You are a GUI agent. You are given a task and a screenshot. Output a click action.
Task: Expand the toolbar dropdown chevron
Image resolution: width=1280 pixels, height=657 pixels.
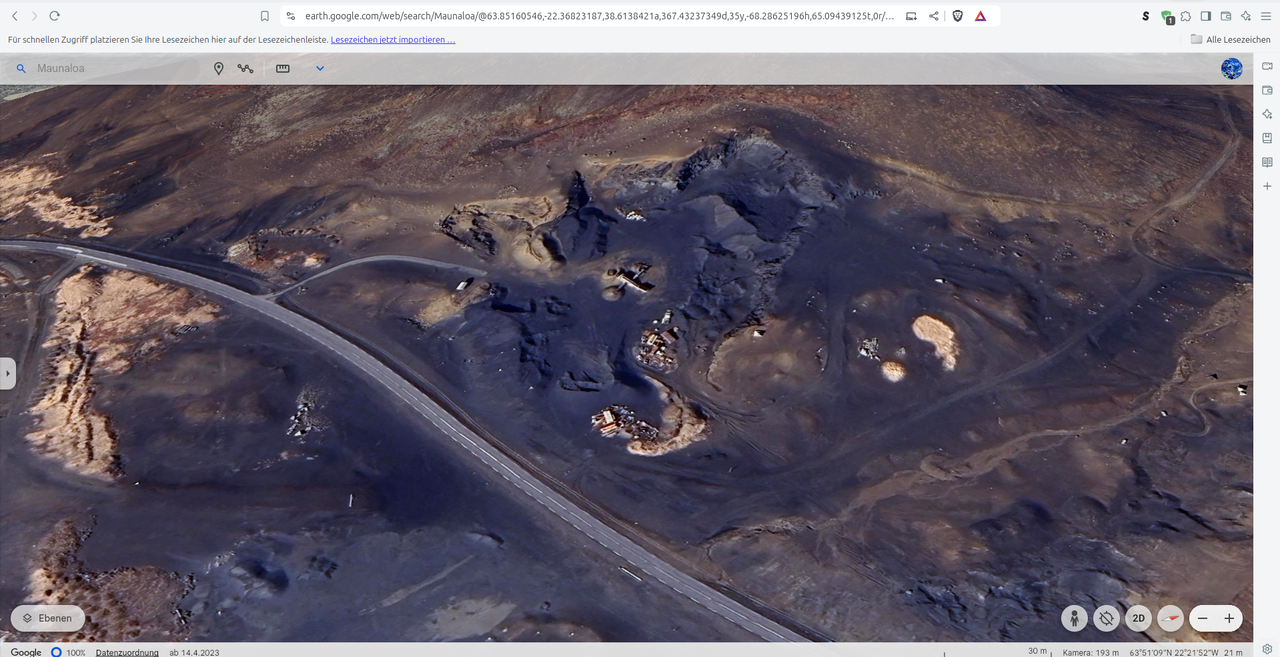coord(320,68)
